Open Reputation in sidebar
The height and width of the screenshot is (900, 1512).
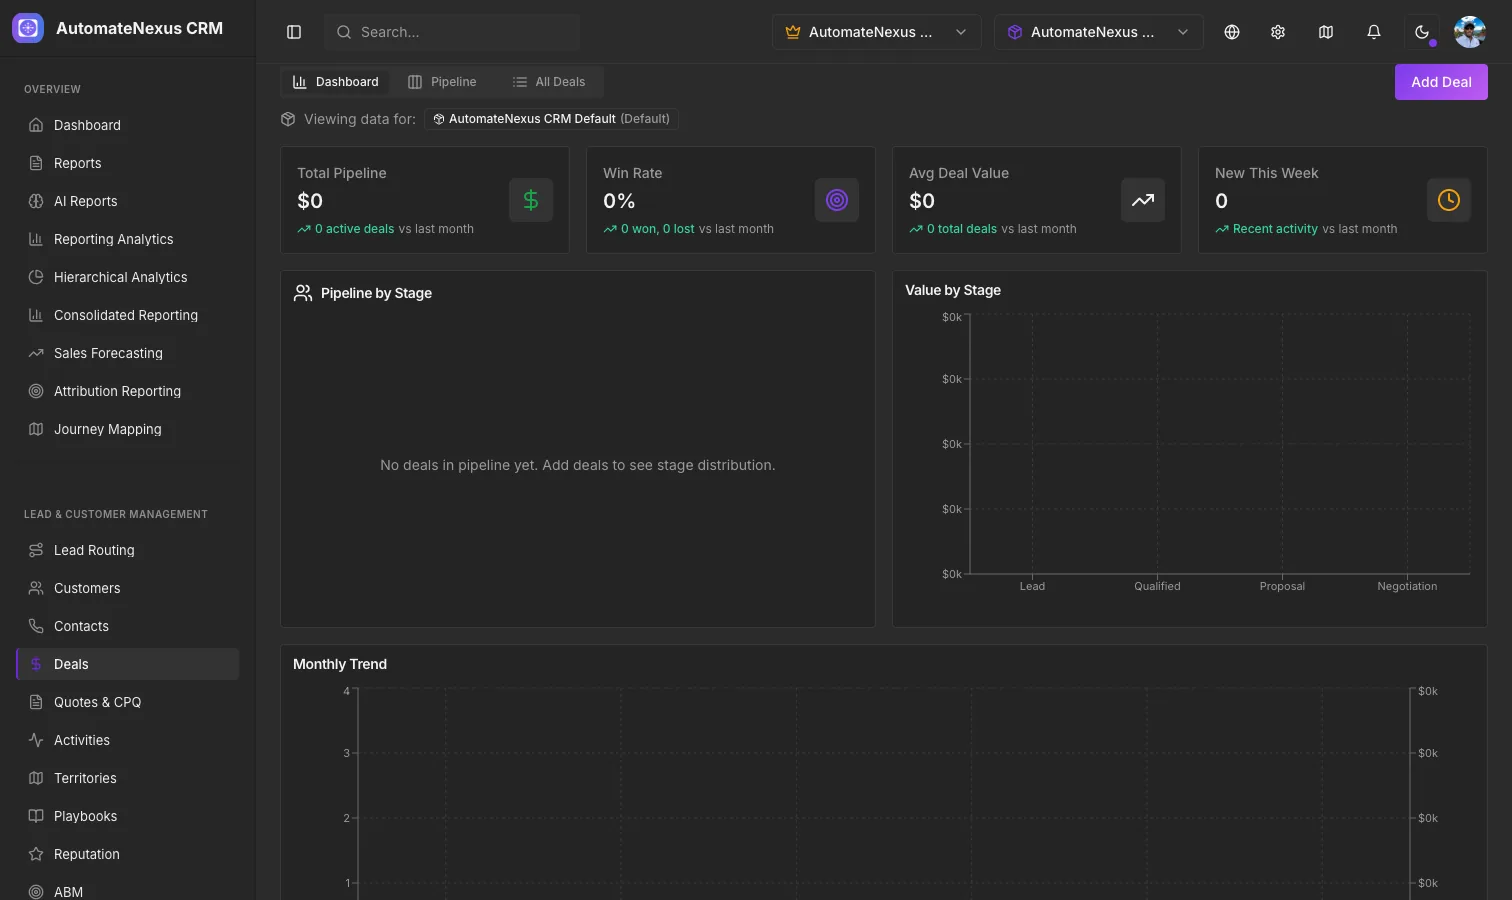tap(128, 854)
